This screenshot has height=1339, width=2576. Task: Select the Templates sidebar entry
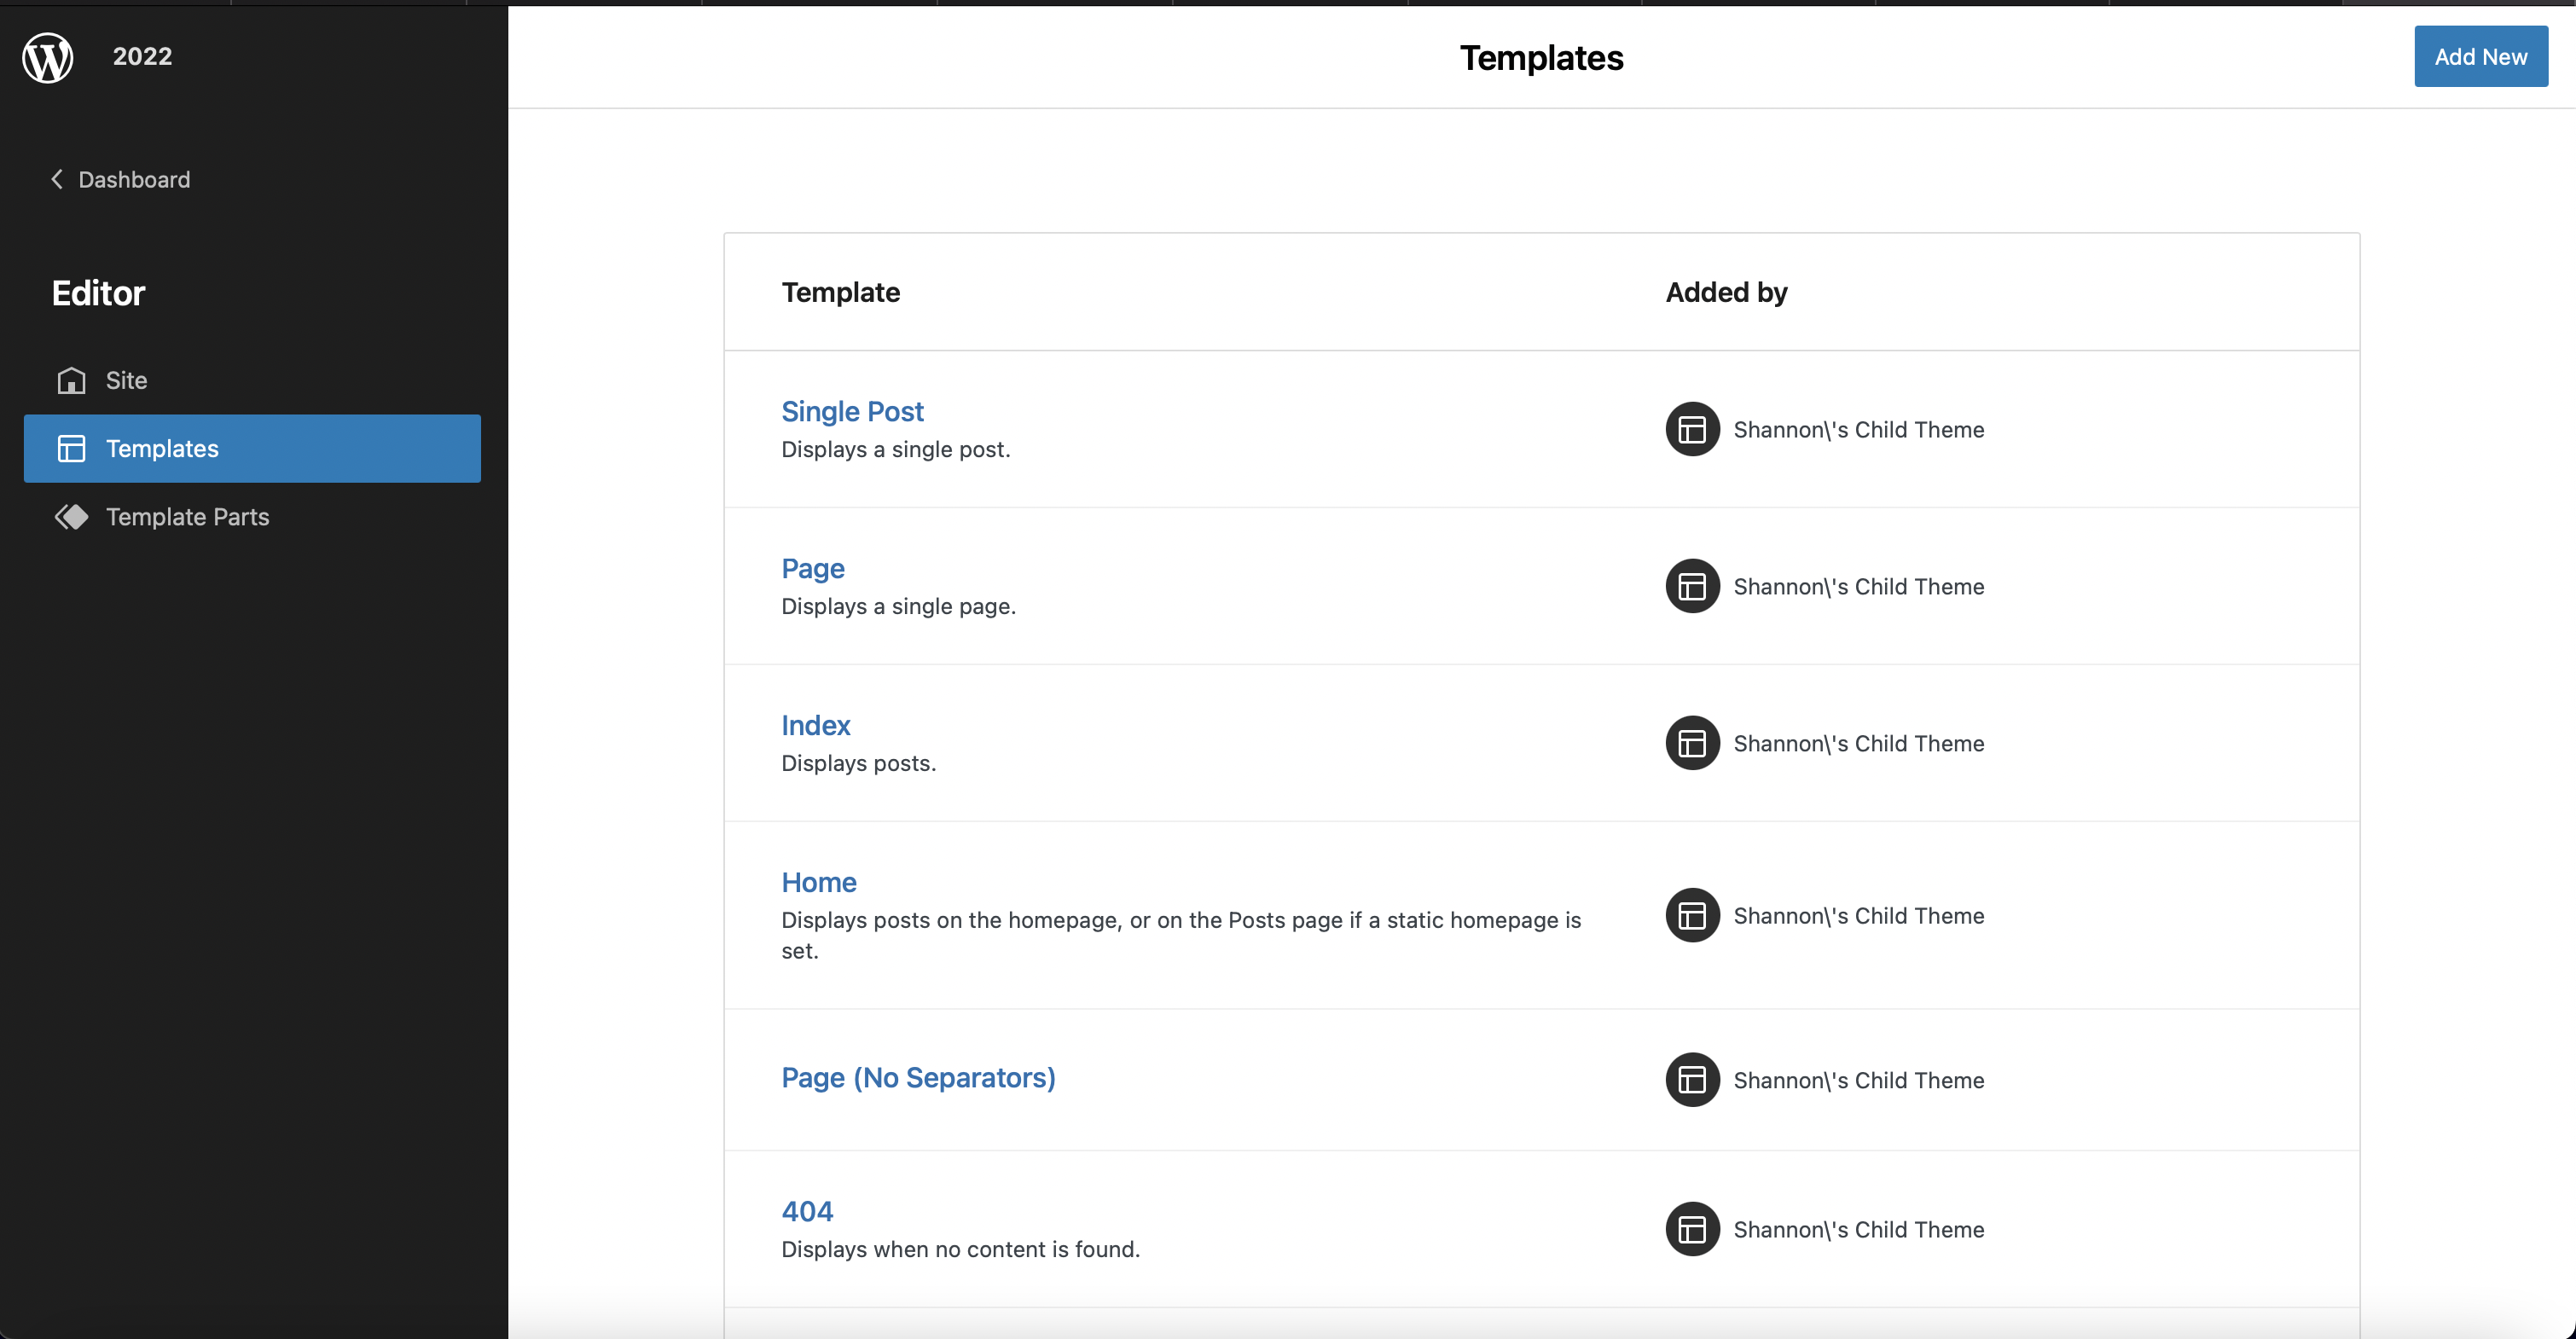(162, 448)
